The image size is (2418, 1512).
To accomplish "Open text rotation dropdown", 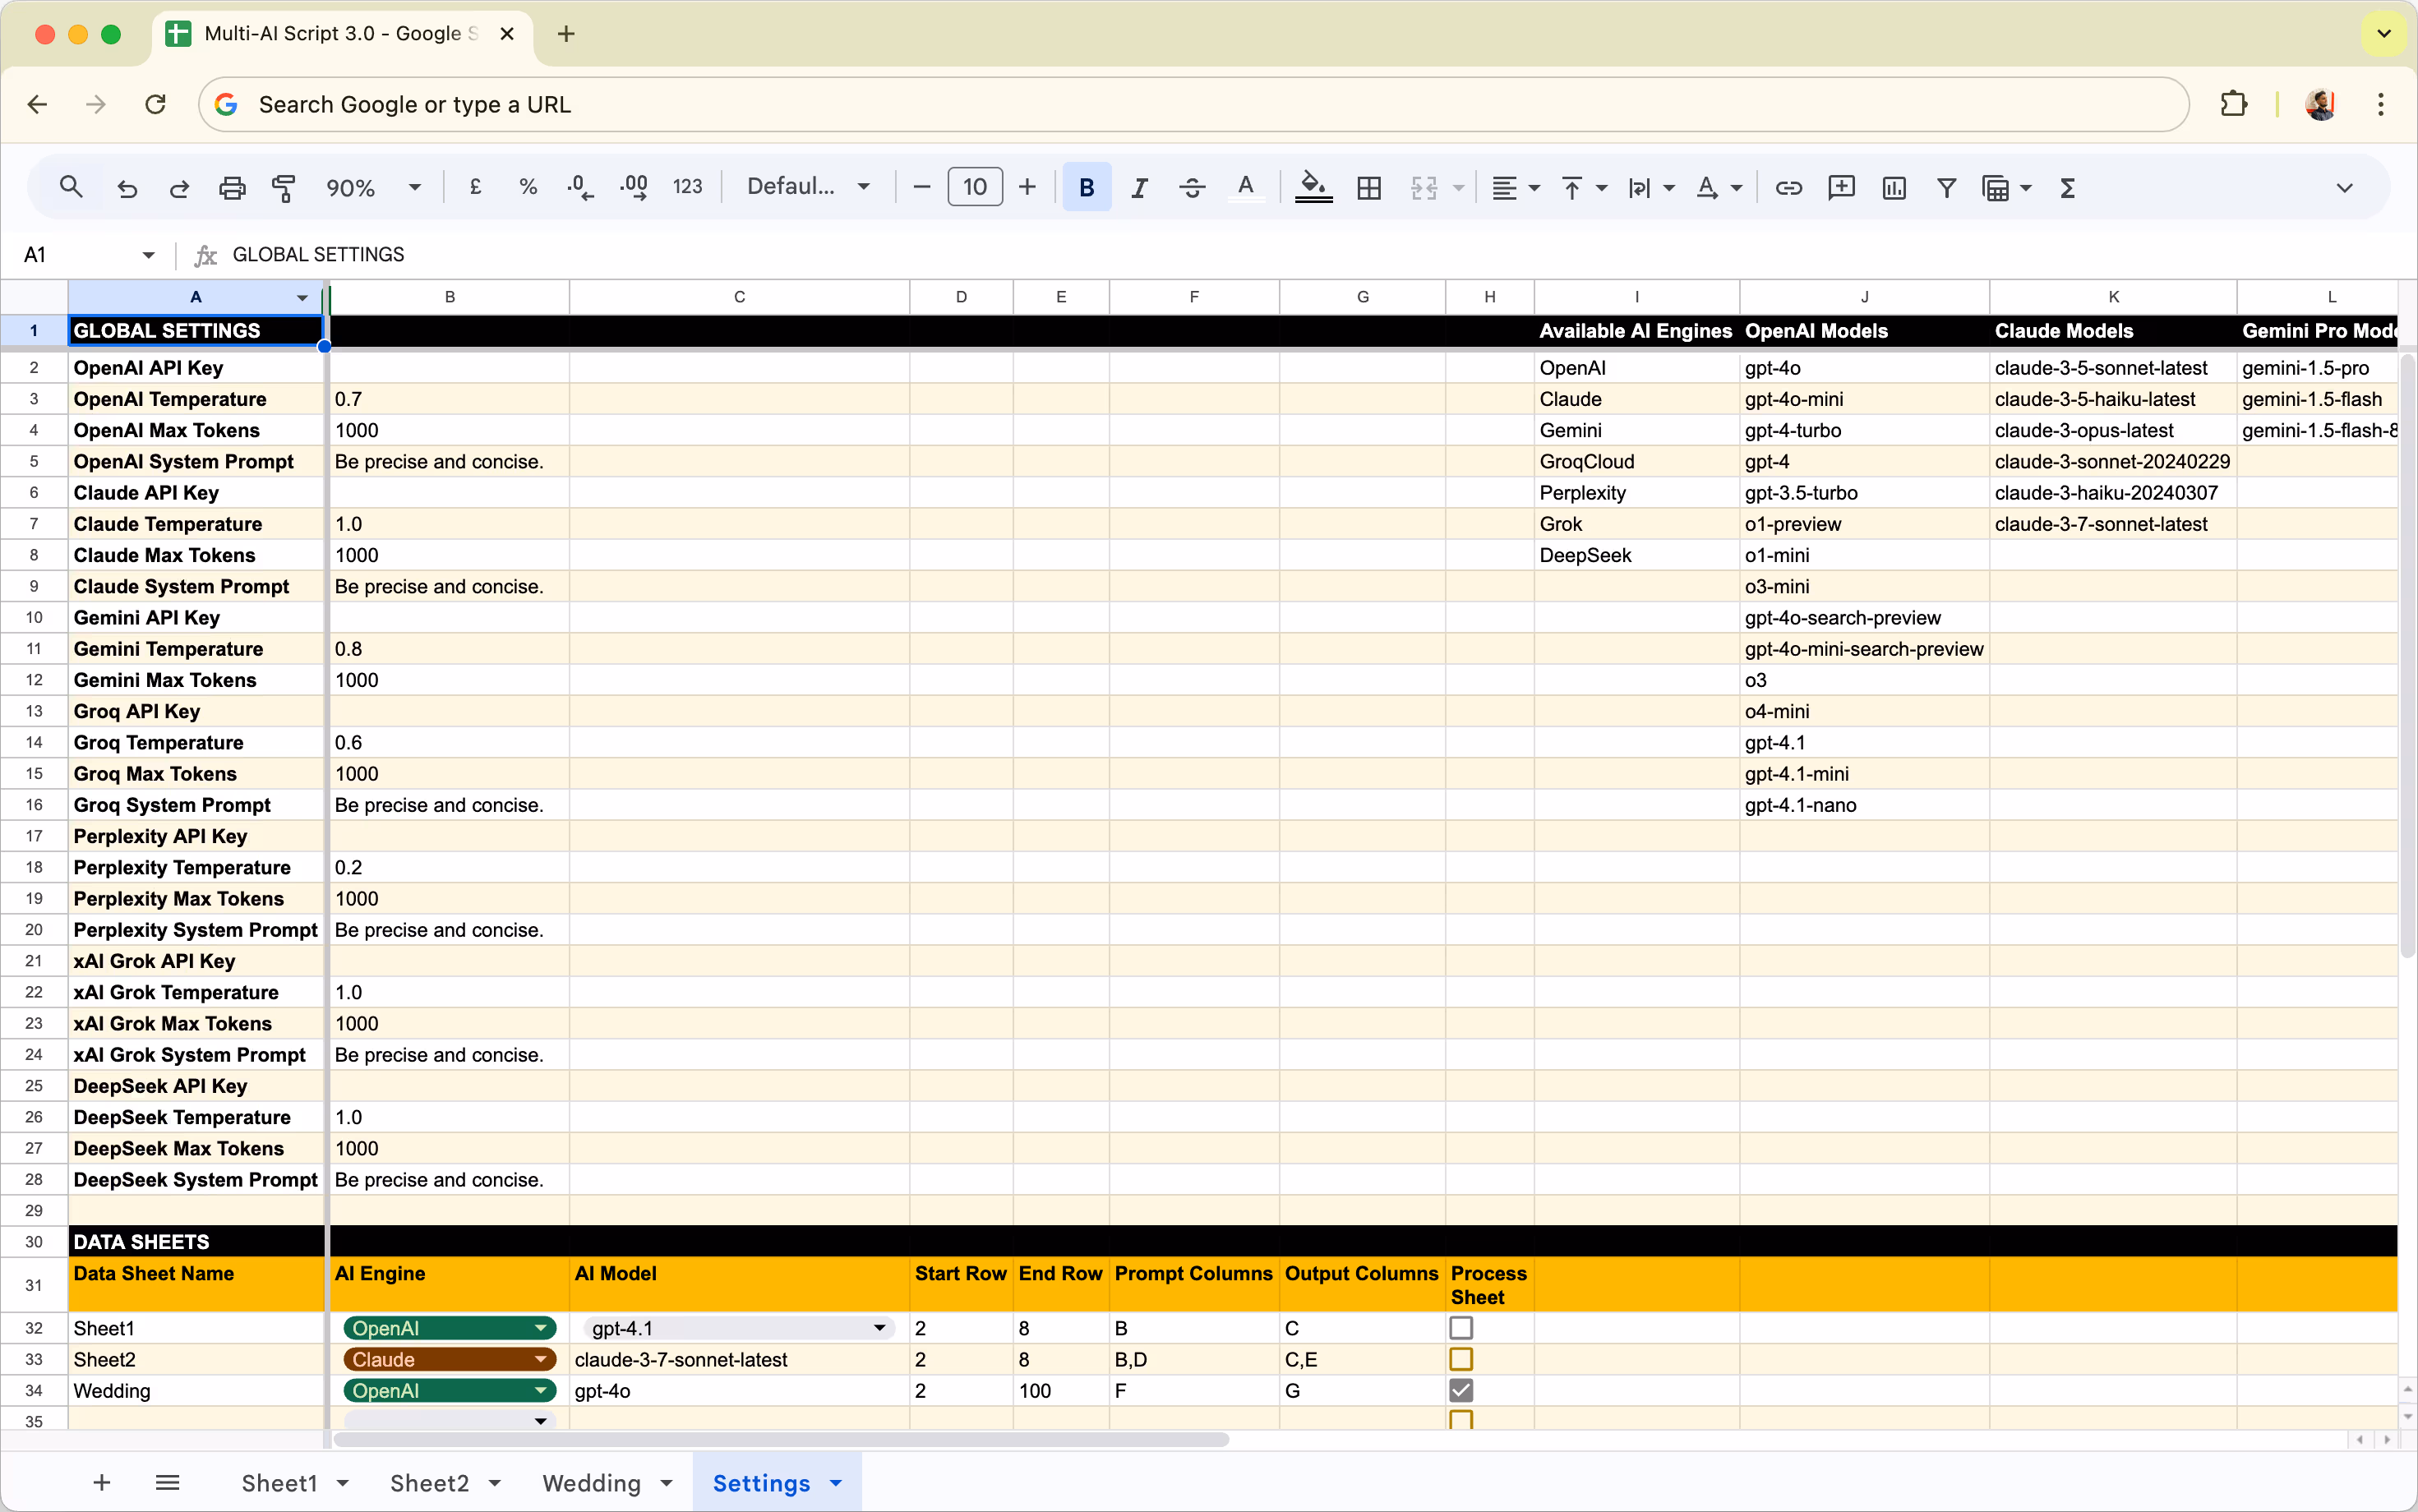I will (1719, 187).
